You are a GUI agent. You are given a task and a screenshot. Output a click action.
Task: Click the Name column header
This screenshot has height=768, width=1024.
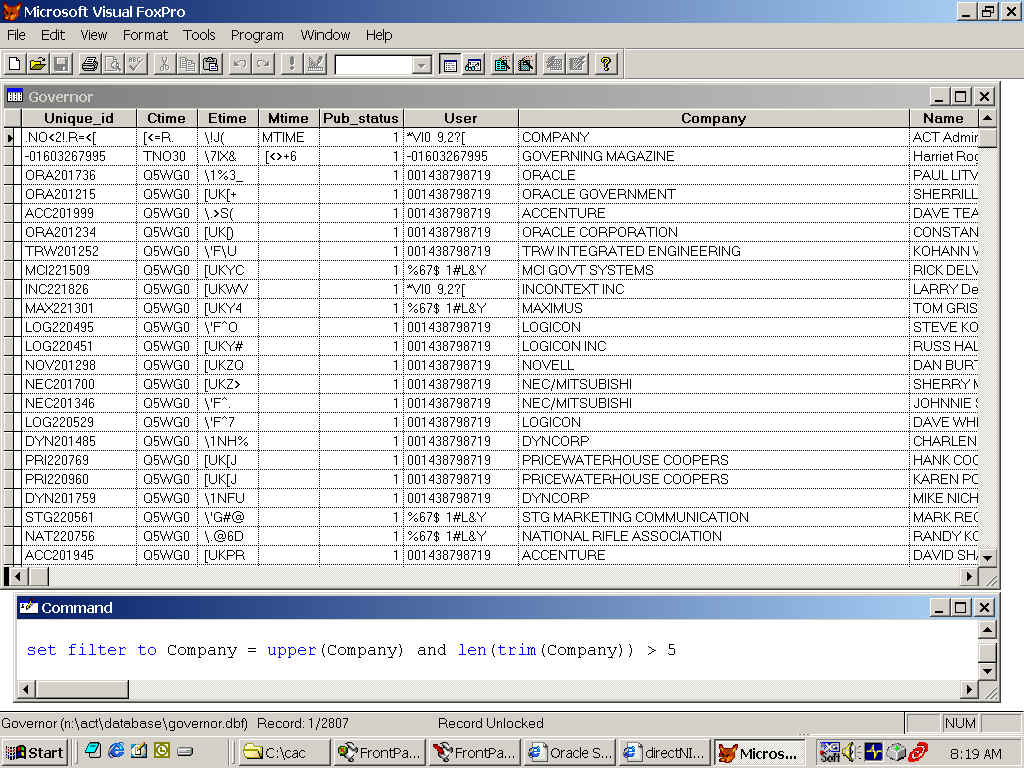tap(944, 118)
